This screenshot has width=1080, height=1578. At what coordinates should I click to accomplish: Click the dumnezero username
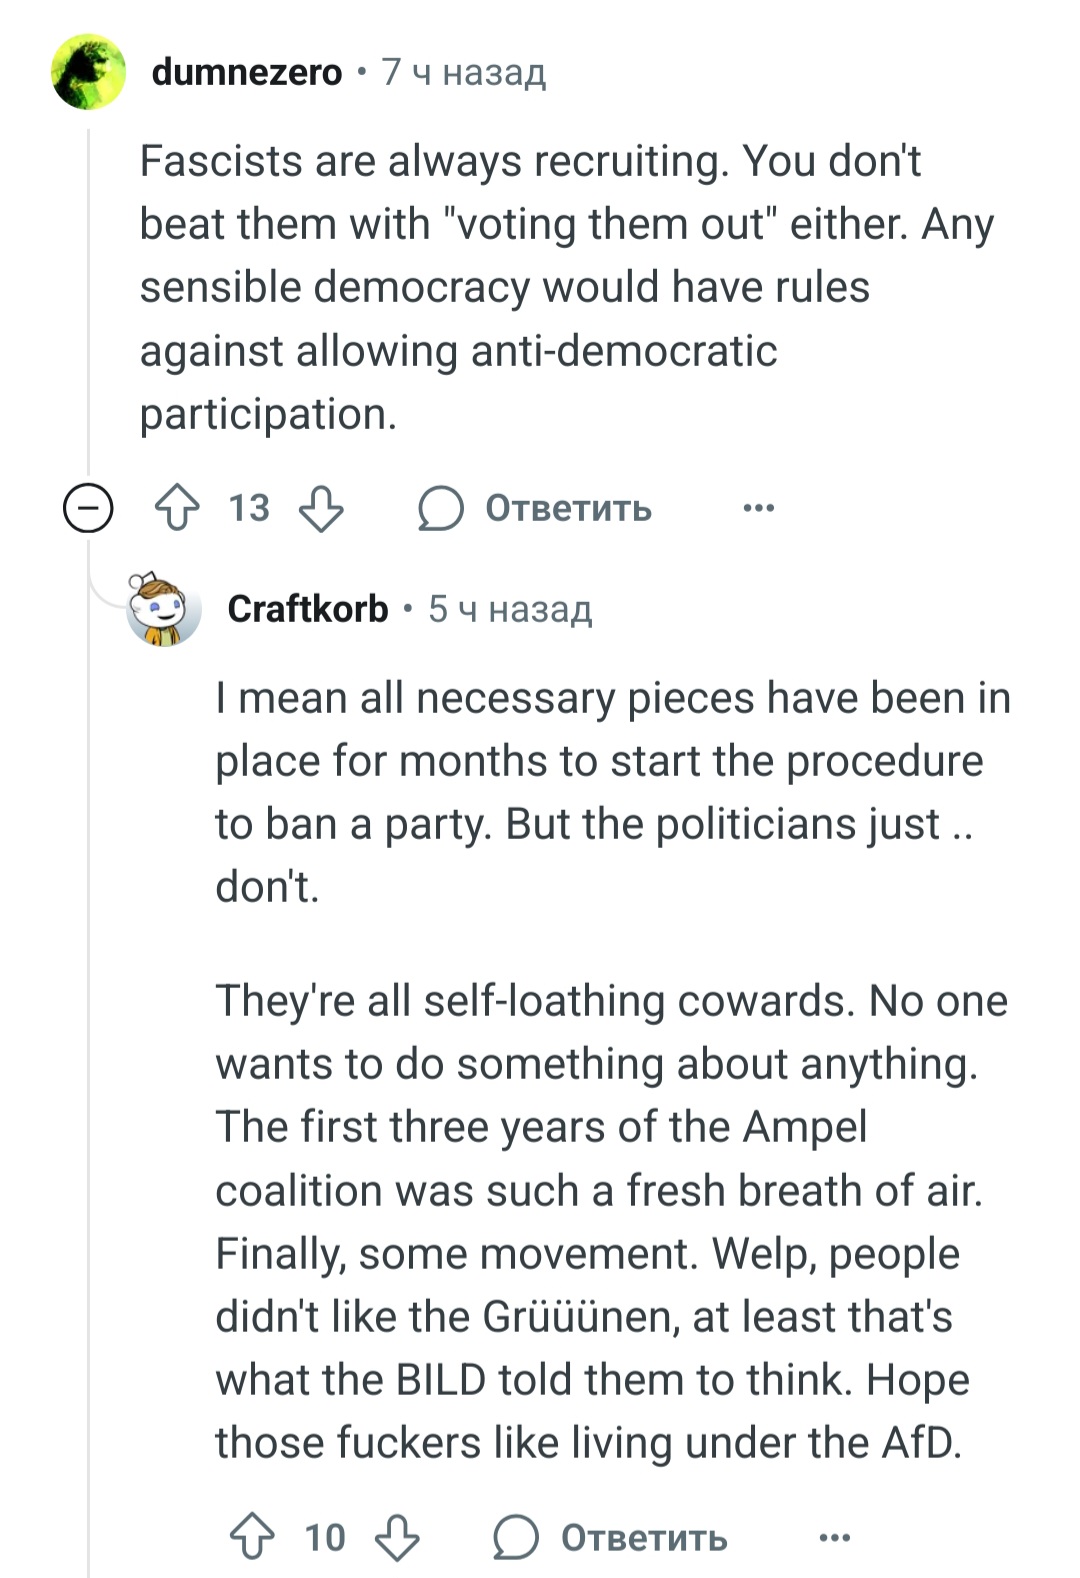[x=246, y=72]
